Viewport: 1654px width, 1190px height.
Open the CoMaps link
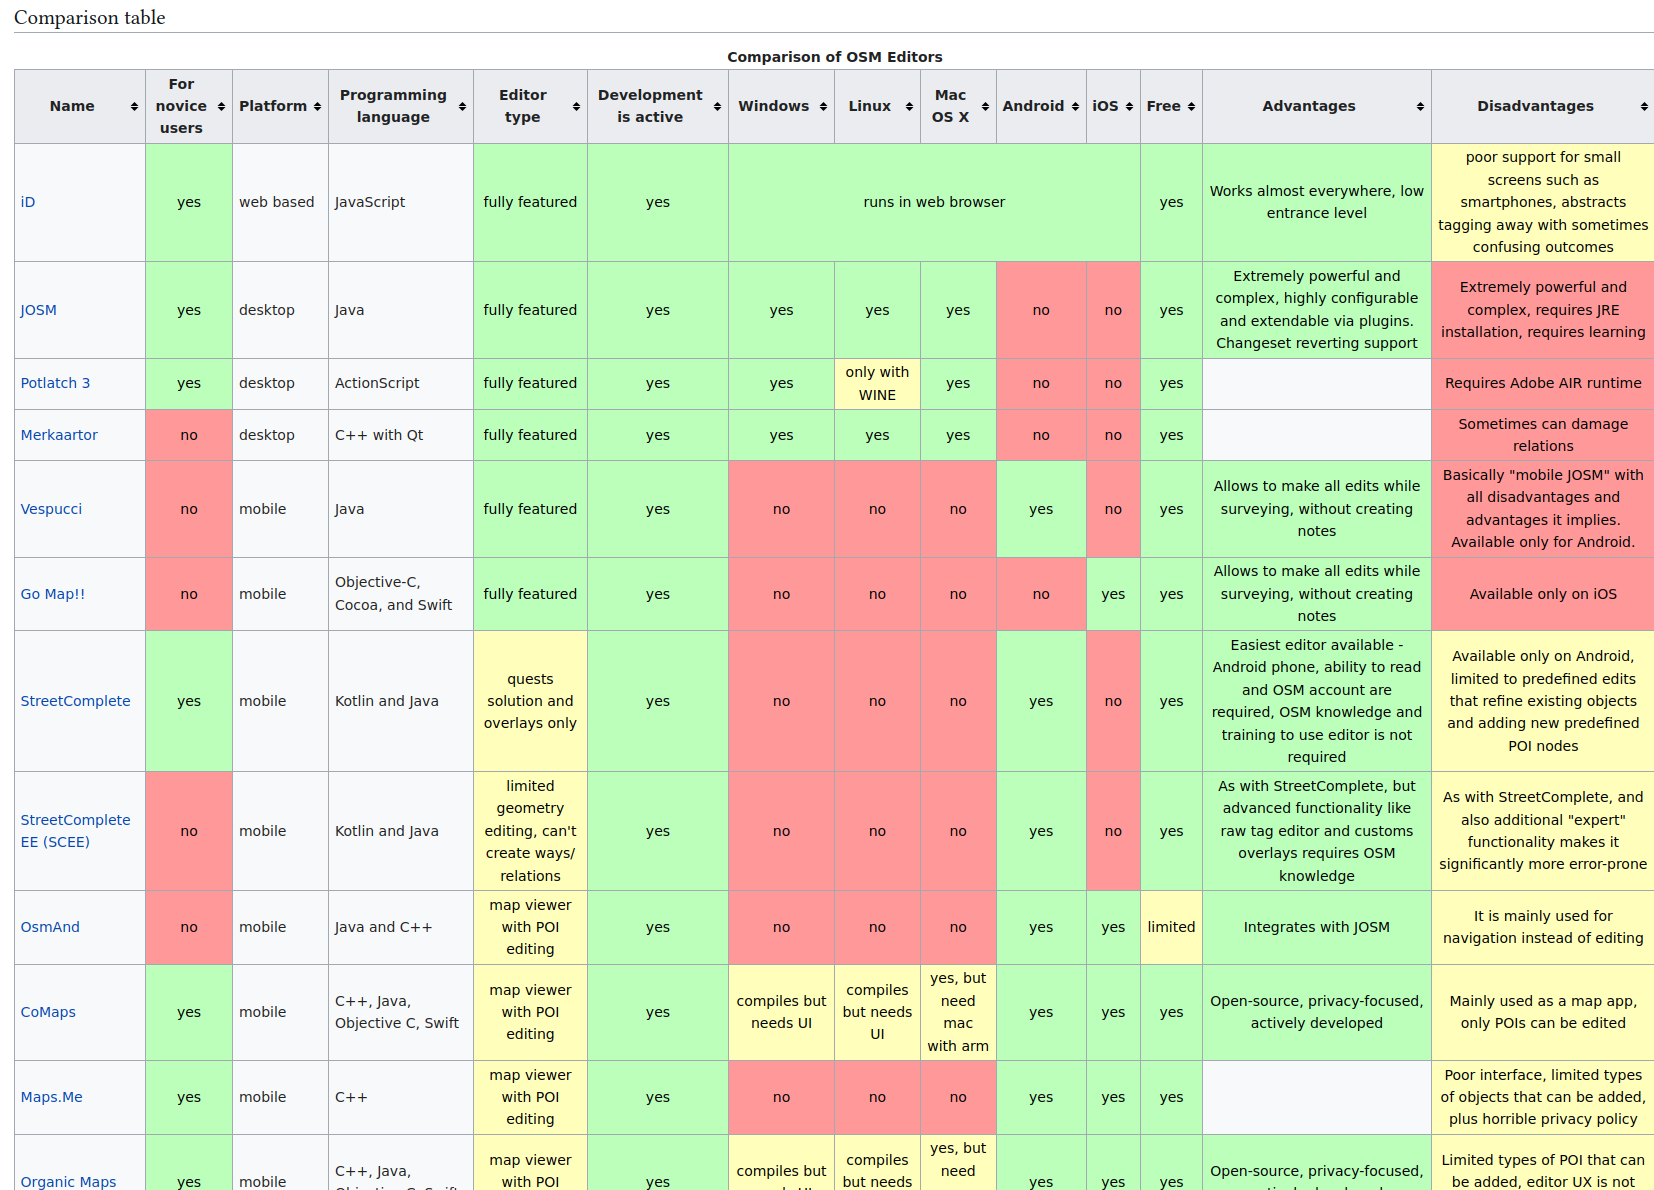click(49, 1012)
